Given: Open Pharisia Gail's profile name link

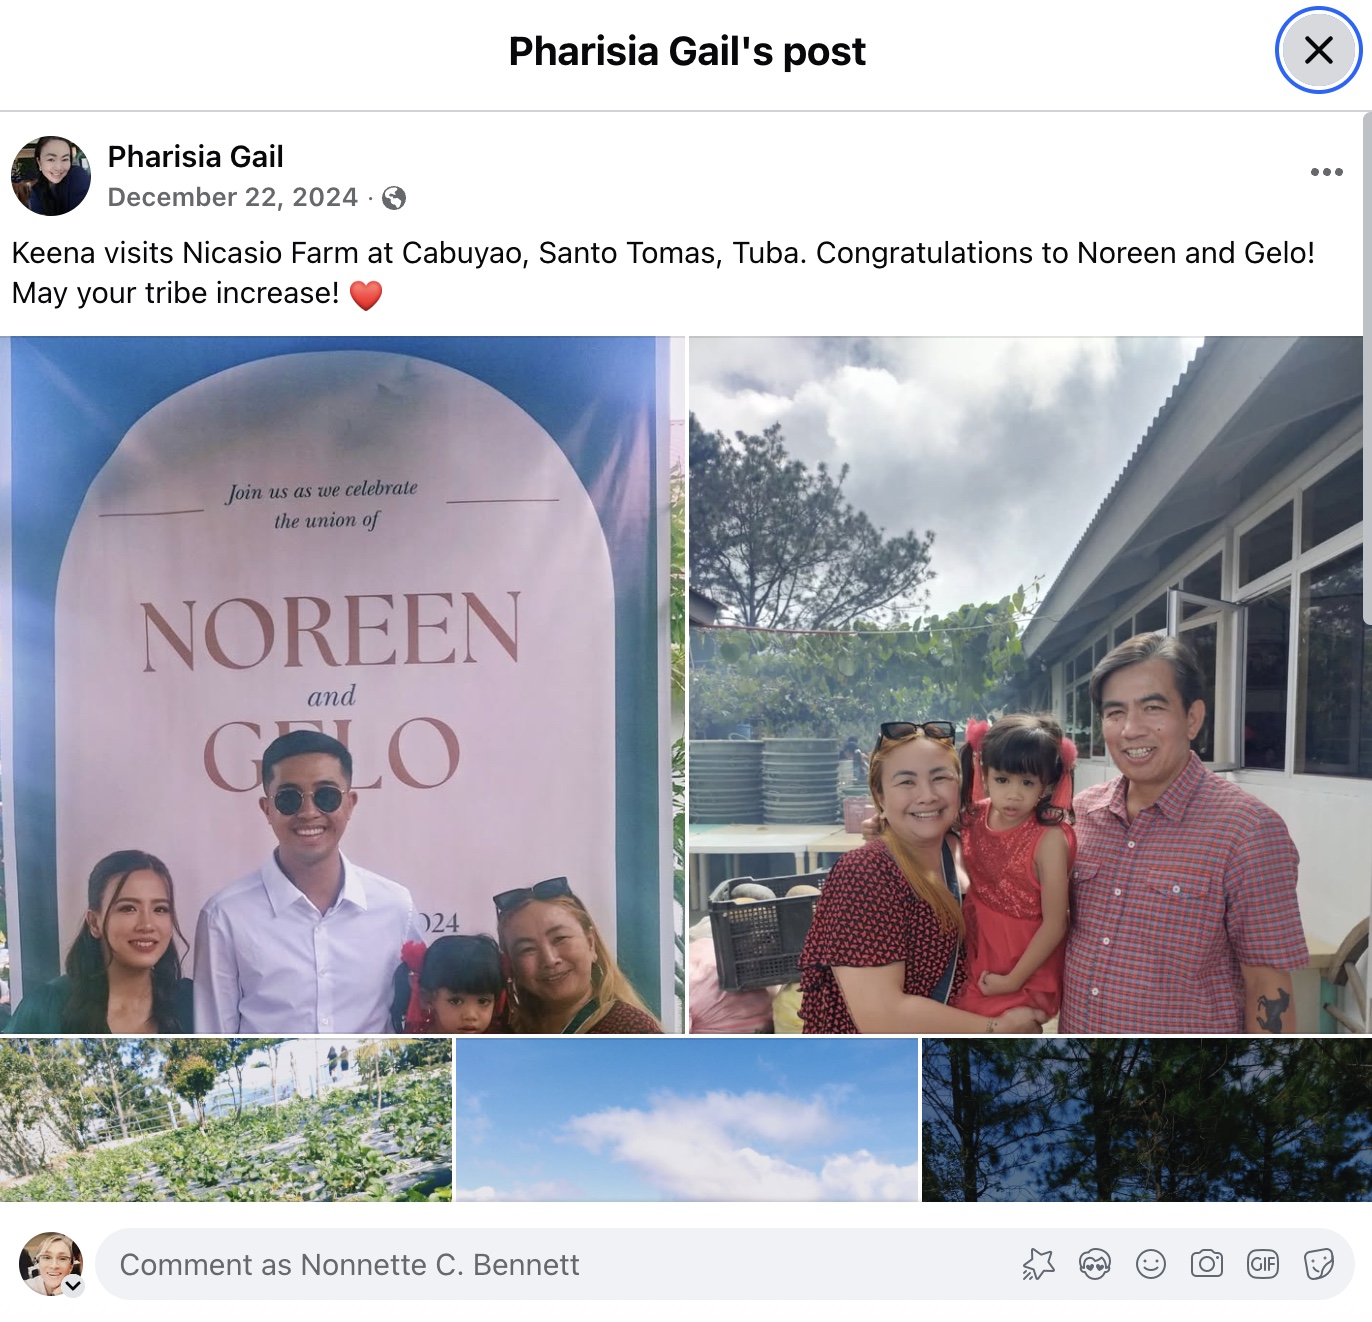Looking at the screenshot, I should [x=196, y=157].
